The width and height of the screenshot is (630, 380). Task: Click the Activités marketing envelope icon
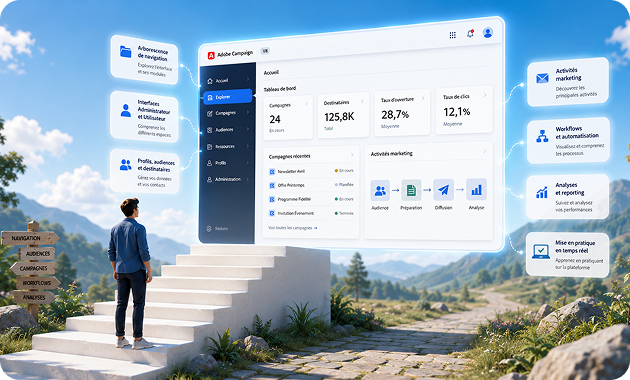[x=542, y=78]
